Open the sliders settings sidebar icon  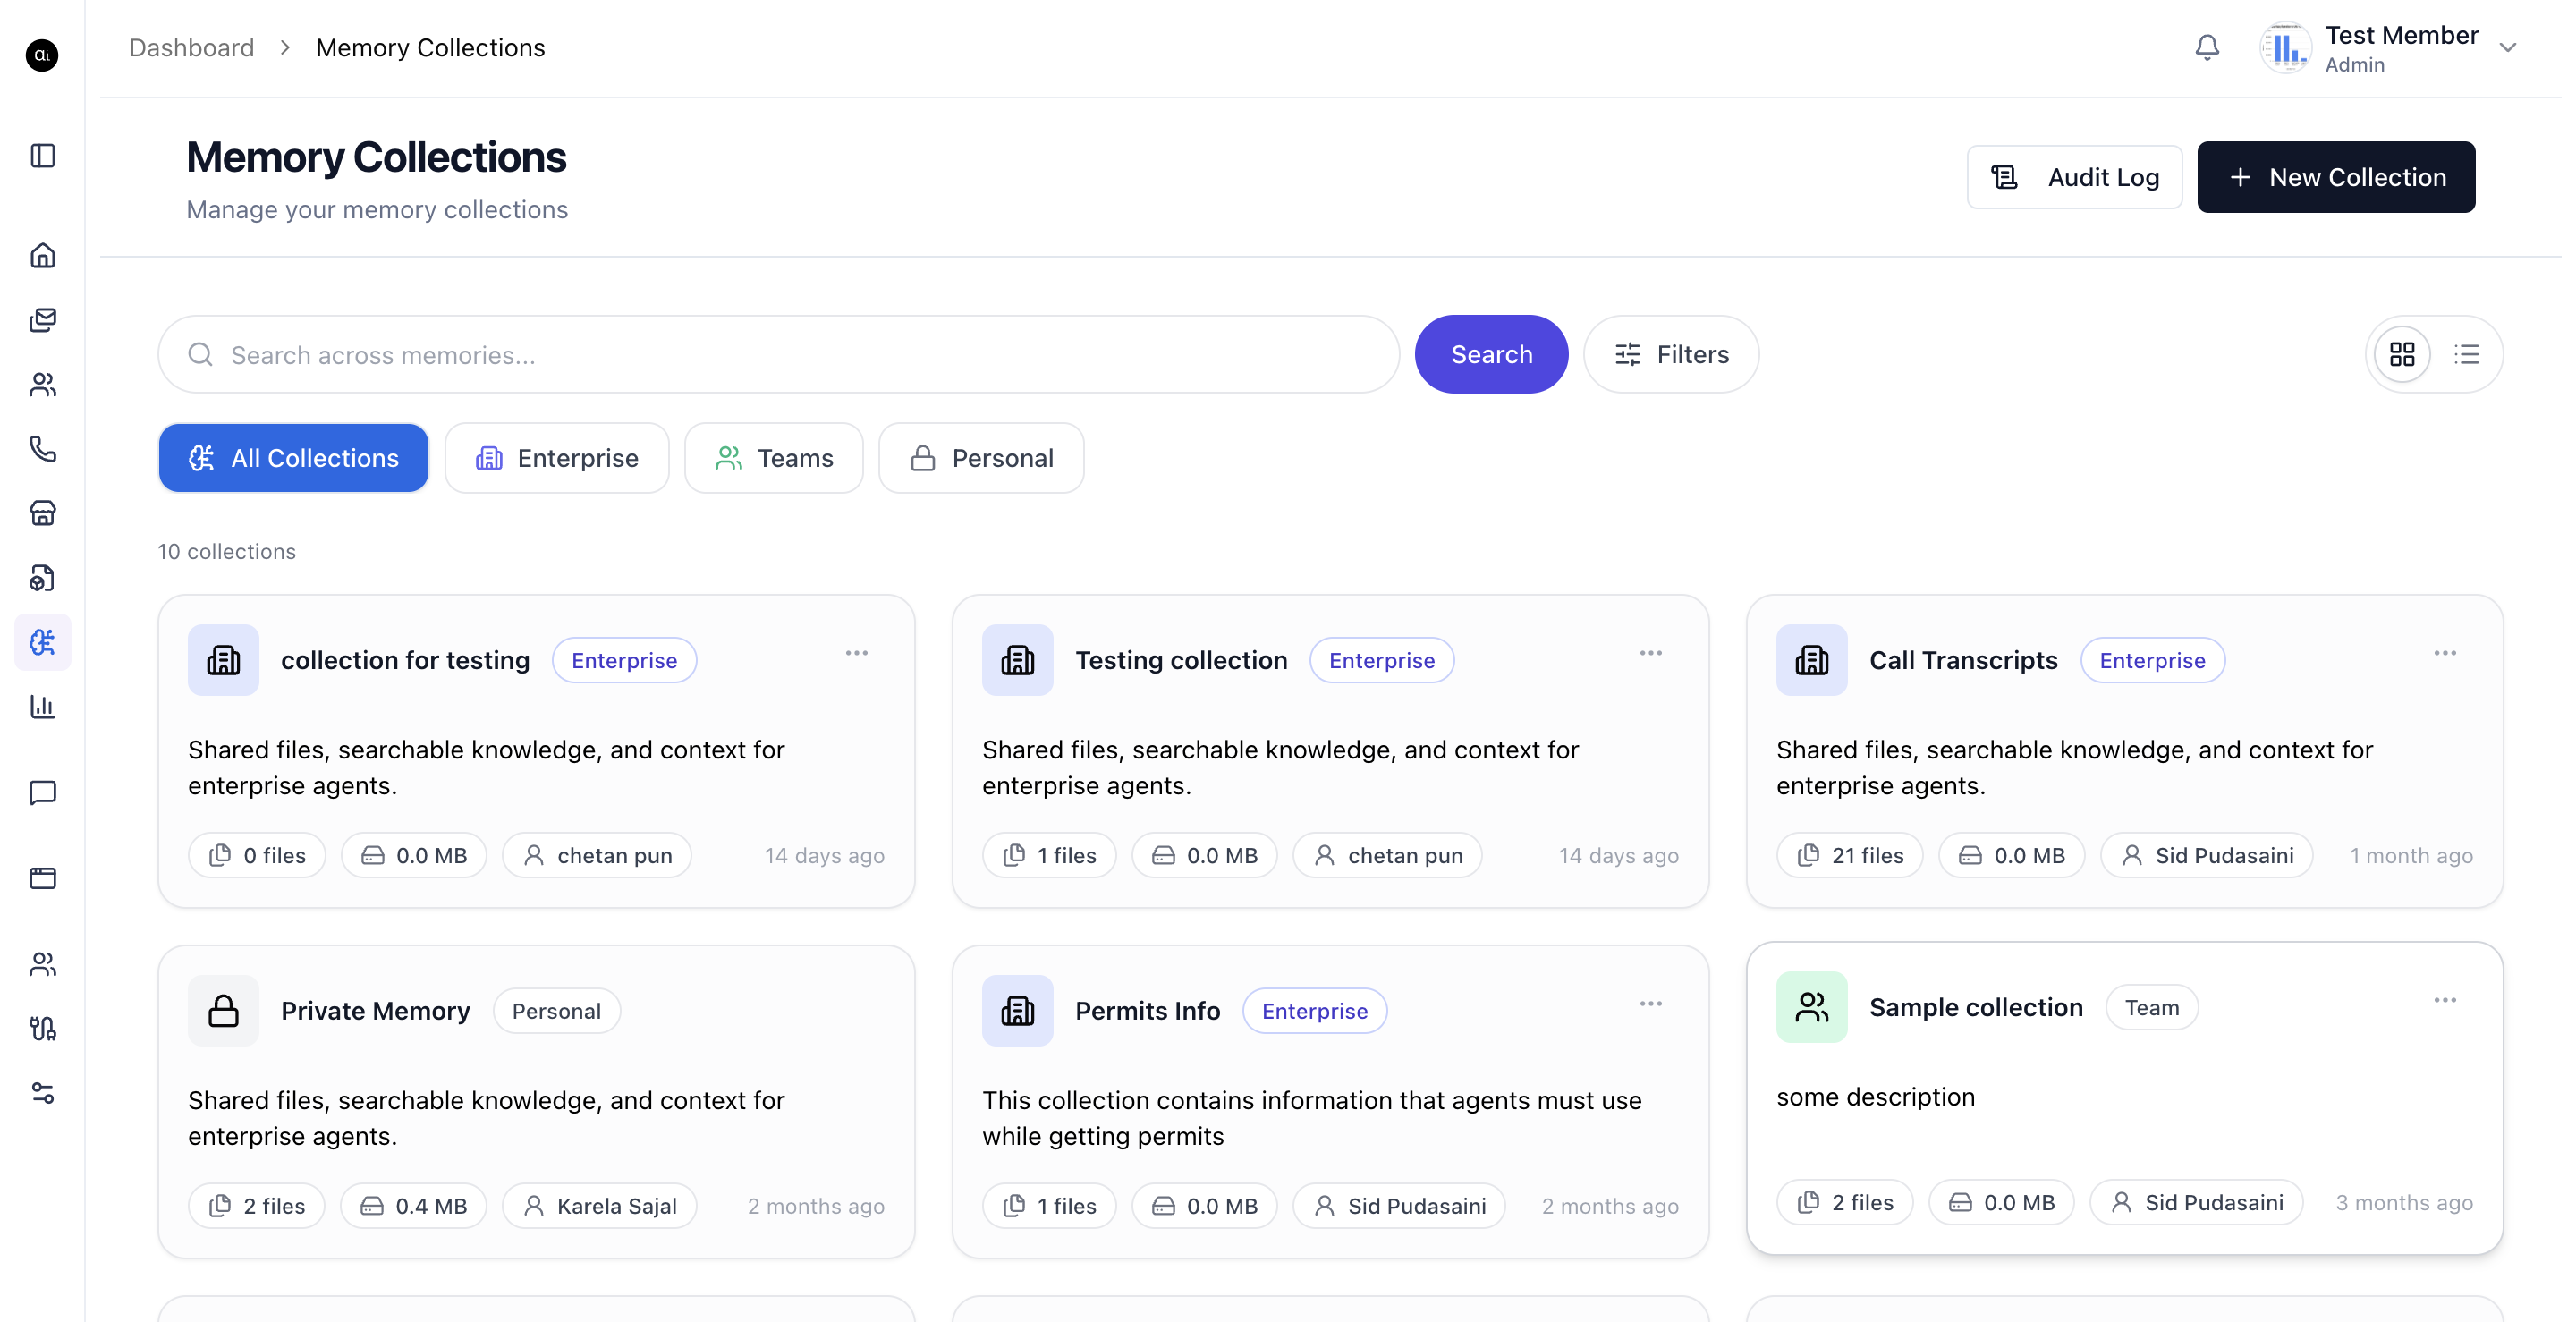coord(42,1093)
